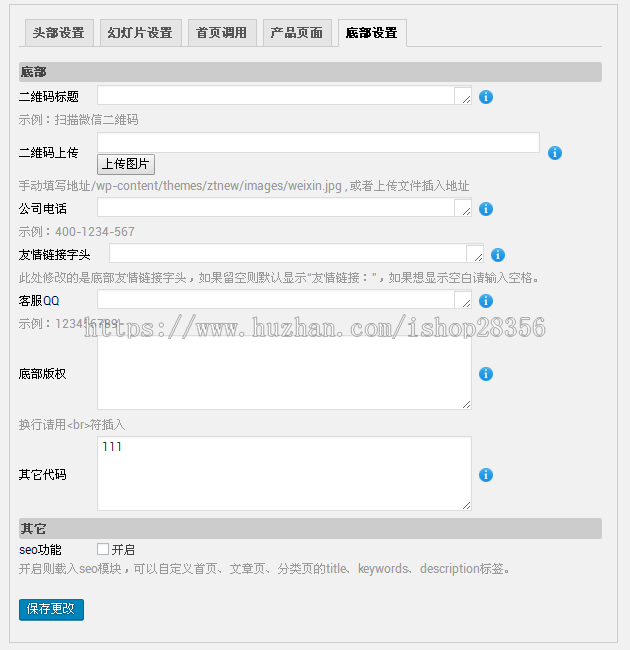Image resolution: width=630 pixels, height=650 pixels.
Task: Select the 首页调用 tab
Action: point(222,33)
